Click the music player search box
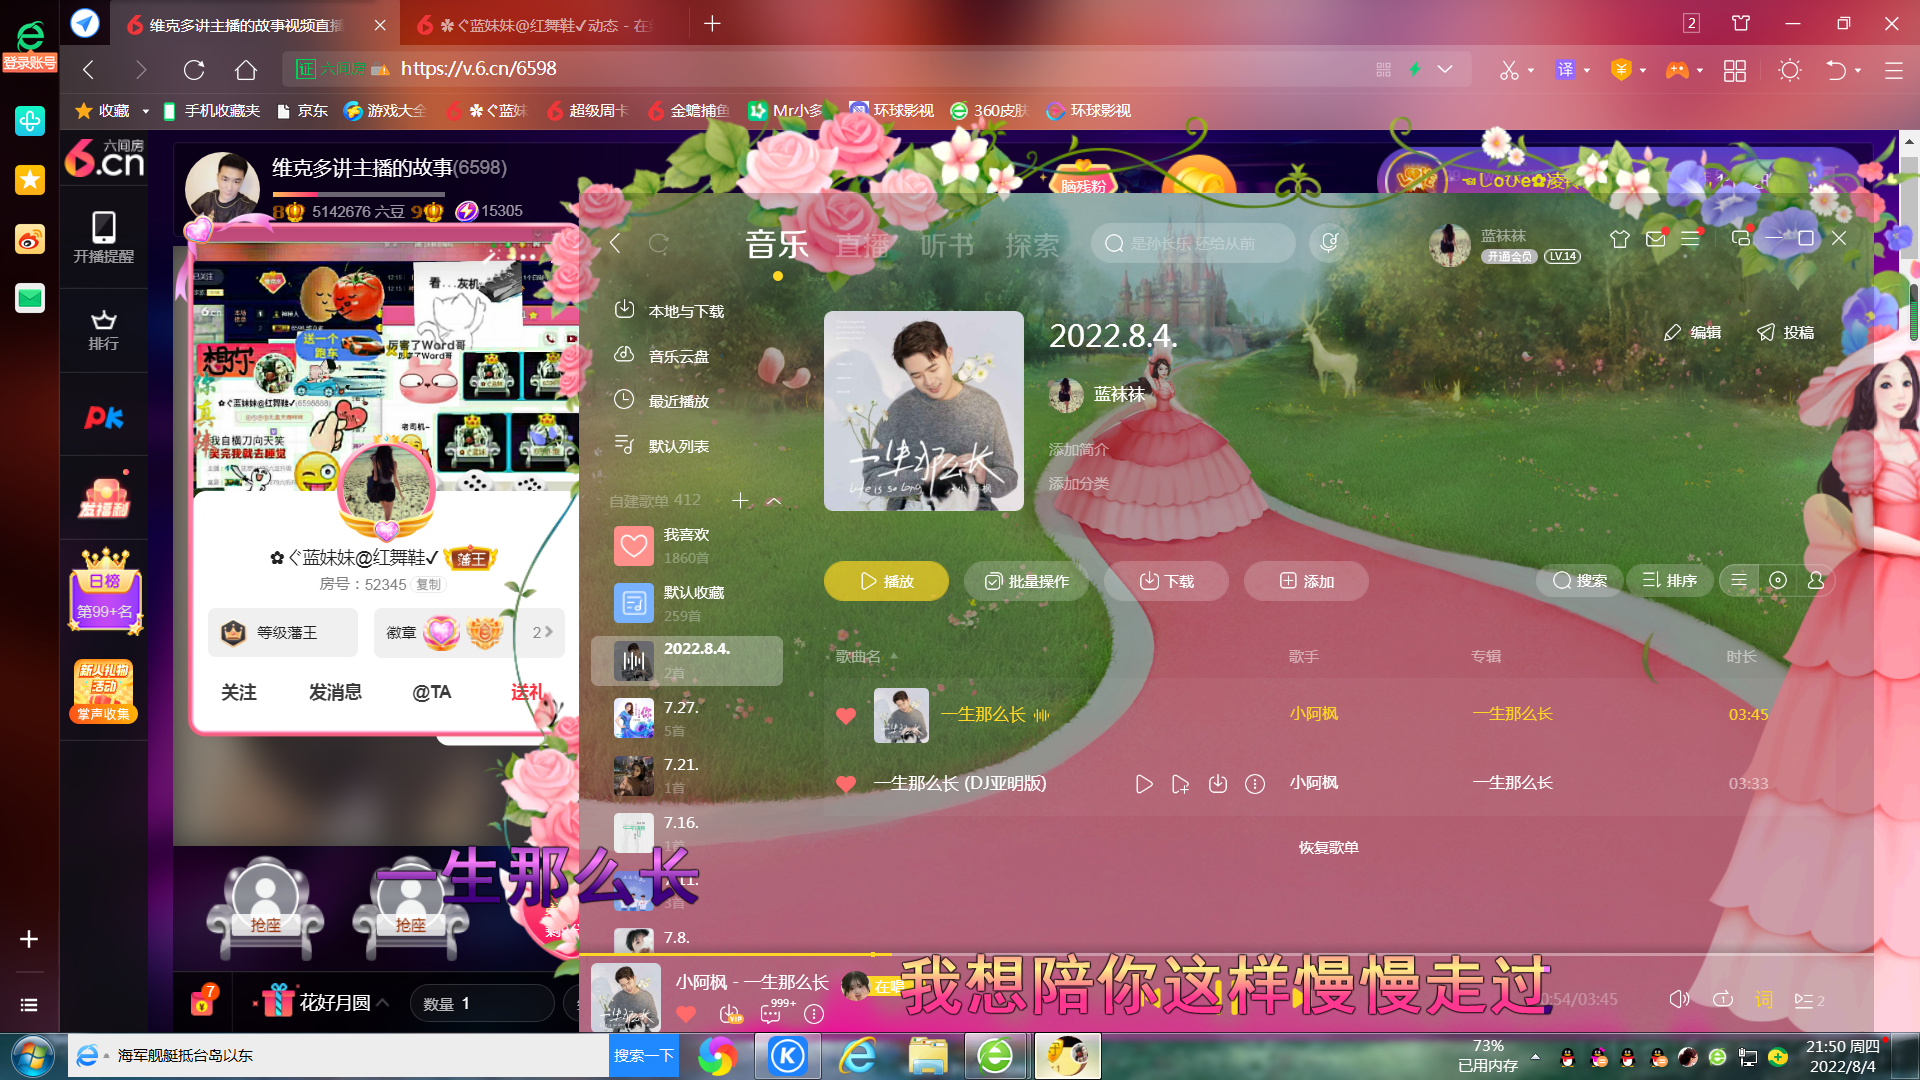Image resolution: width=1920 pixels, height=1080 pixels. [x=1193, y=244]
